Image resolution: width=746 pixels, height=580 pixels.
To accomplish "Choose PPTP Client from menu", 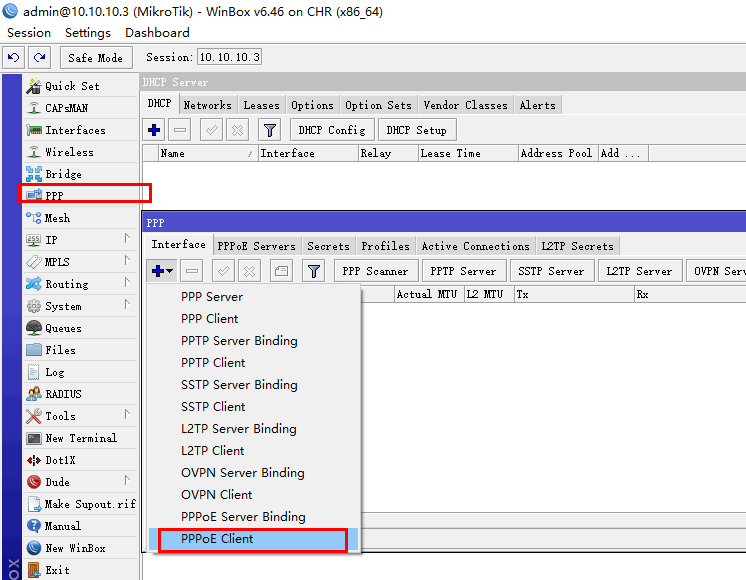I will (x=254, y=363).
